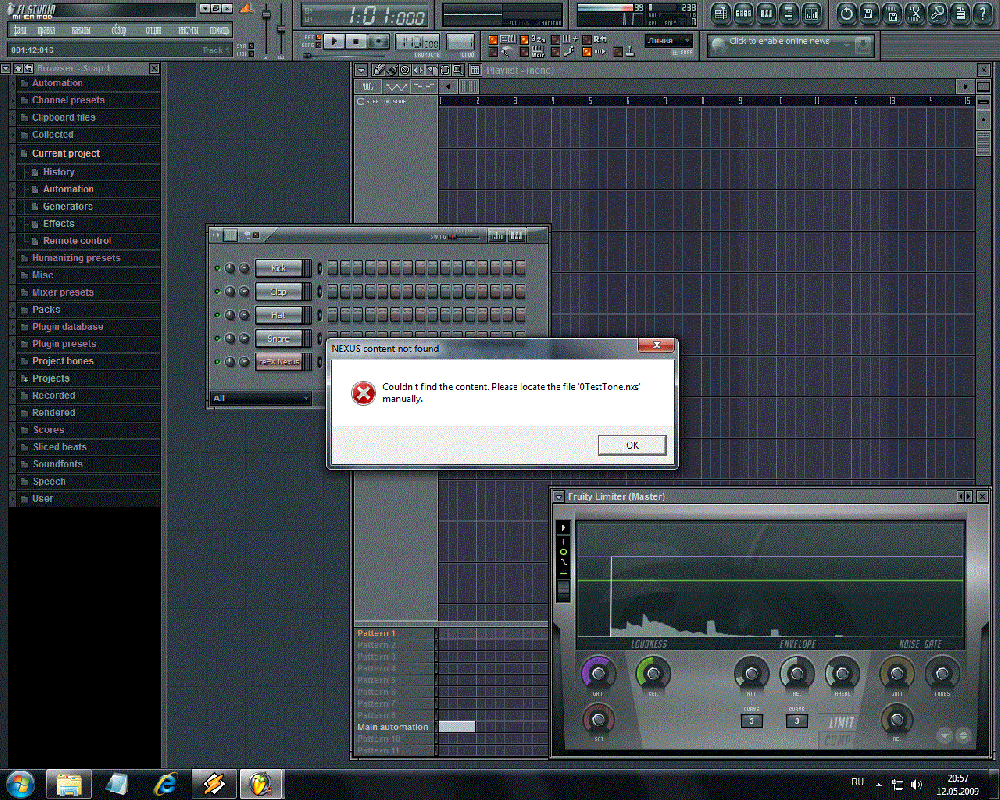
Task: Click the Stop button in transport
Action: (356, 41)
